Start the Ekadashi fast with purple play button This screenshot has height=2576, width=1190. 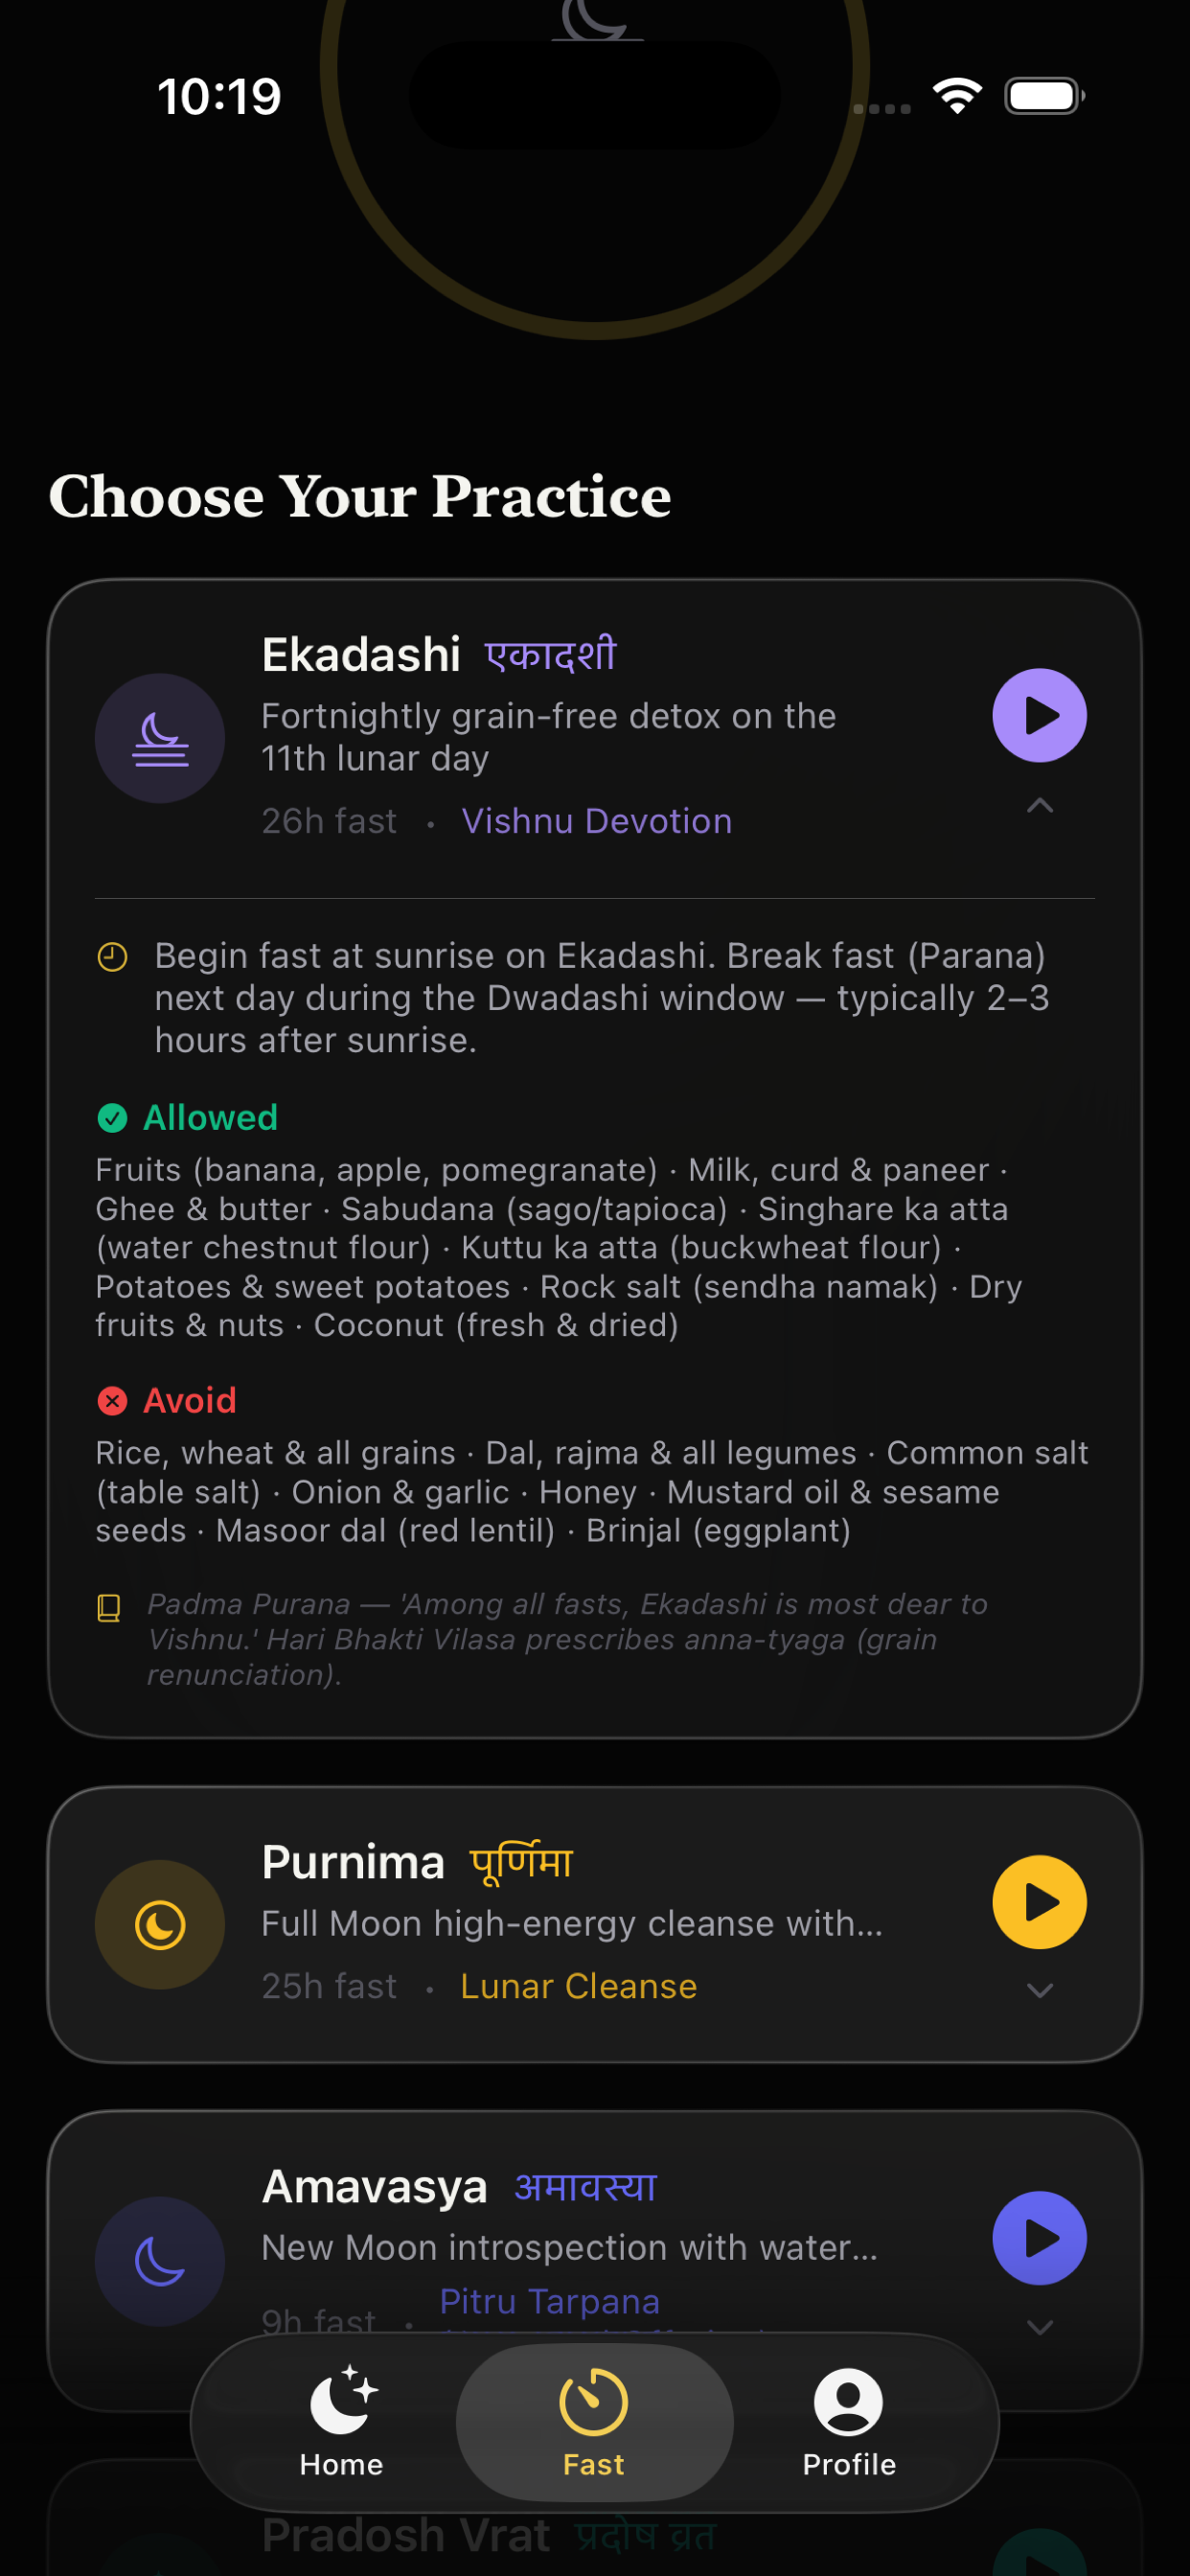point(1039,715)
